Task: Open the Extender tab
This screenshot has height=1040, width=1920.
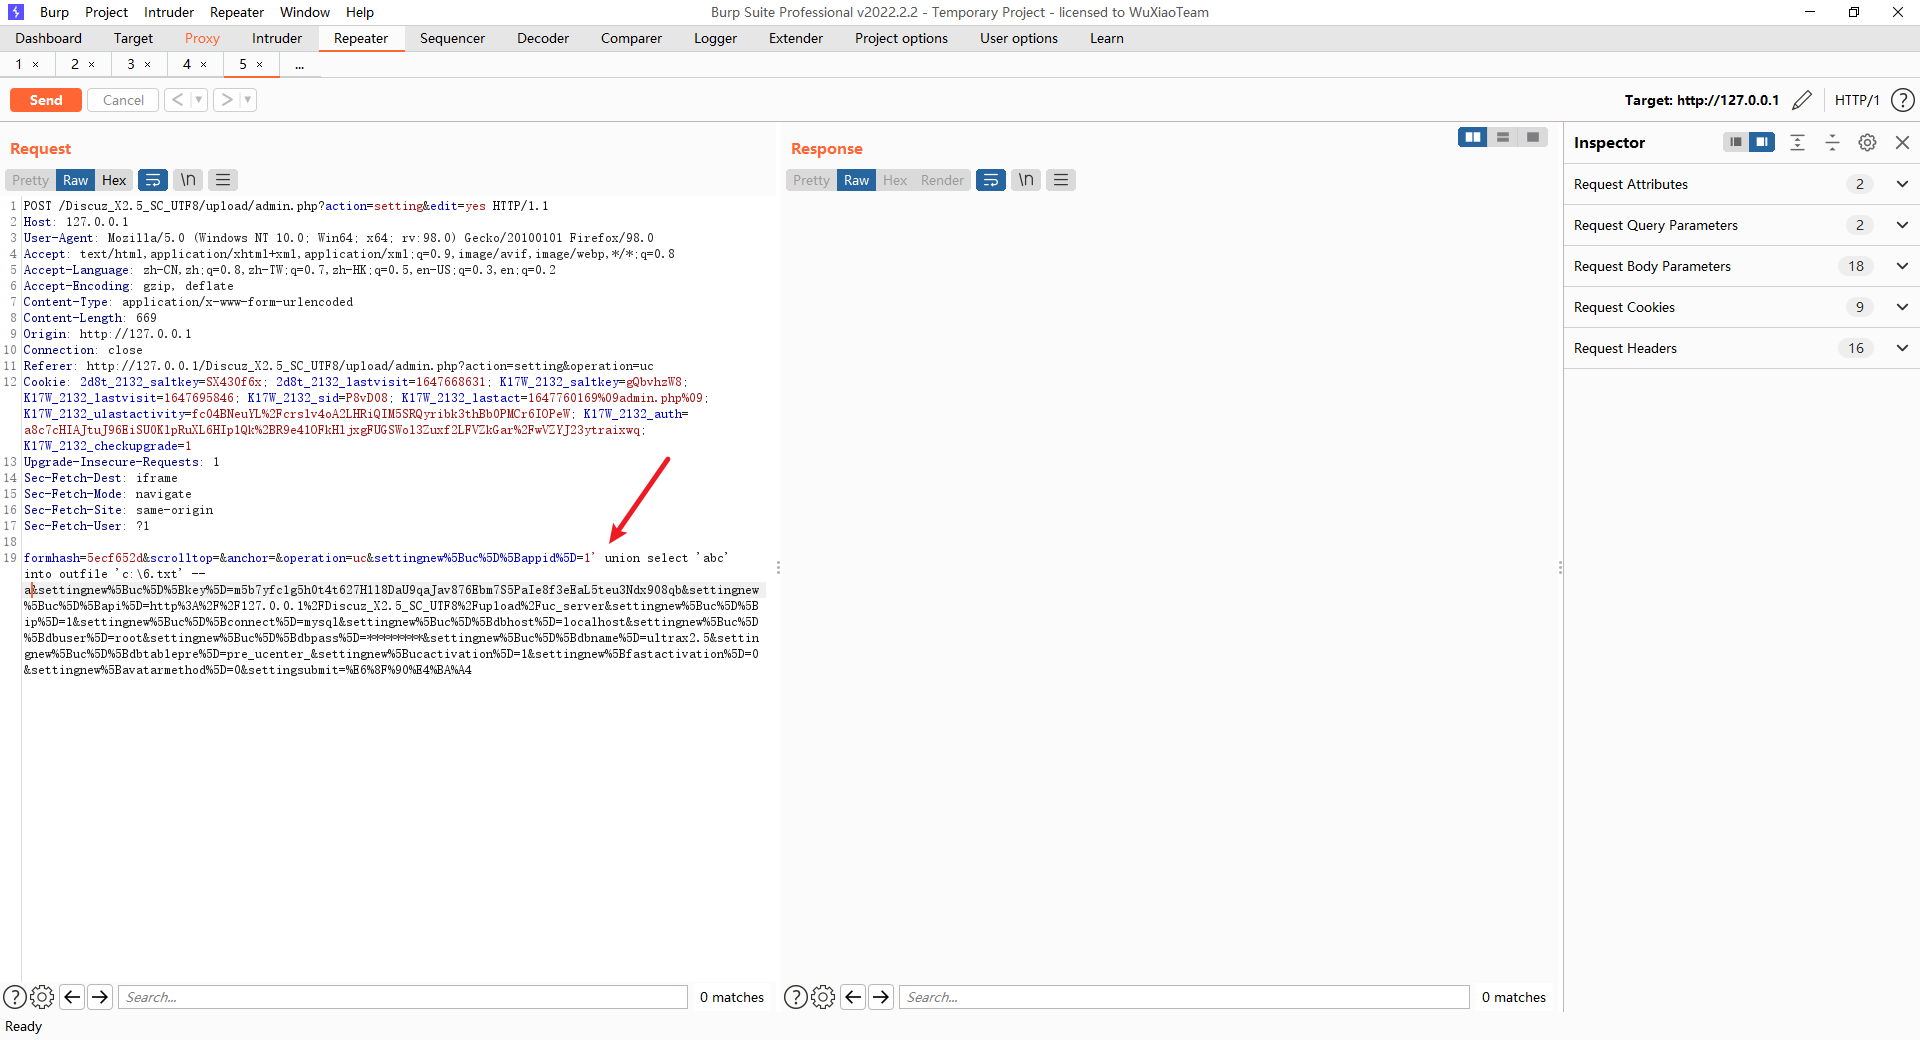Action: coord(796,38)
